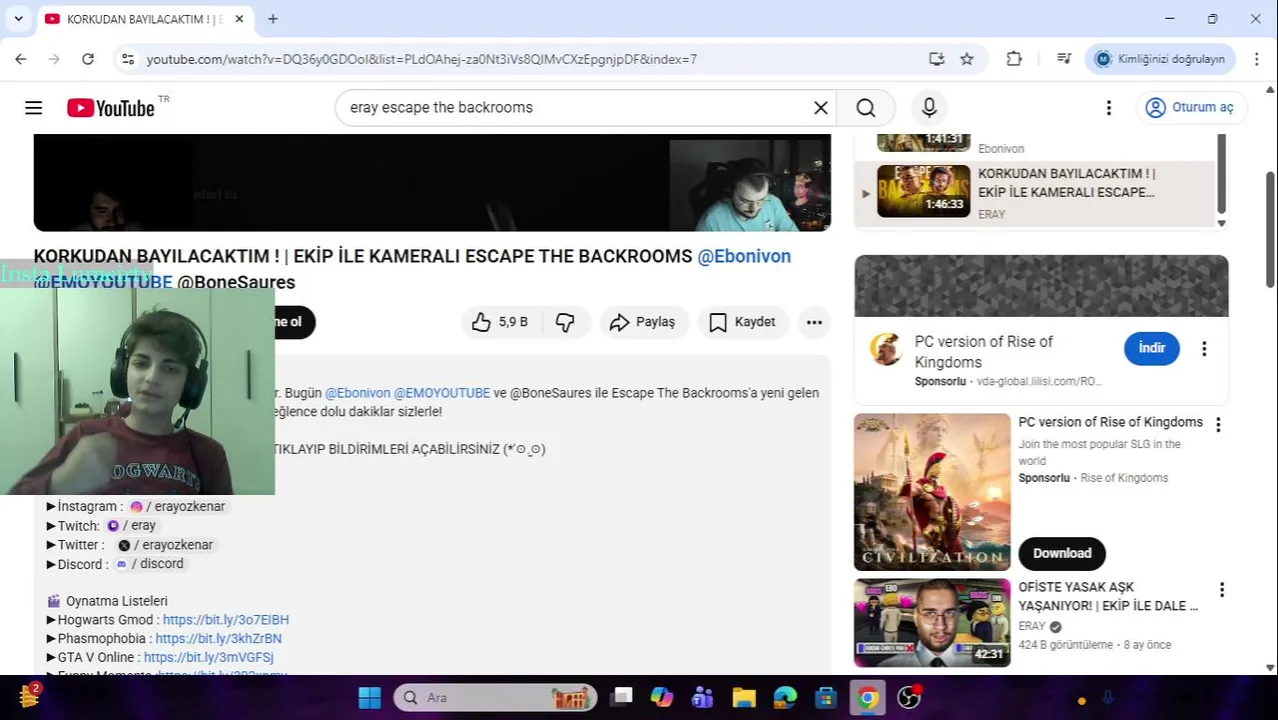Open Microsoft Edge from the taskbar
This screenshot has width=1278, height=720.
tap(785, 698)
